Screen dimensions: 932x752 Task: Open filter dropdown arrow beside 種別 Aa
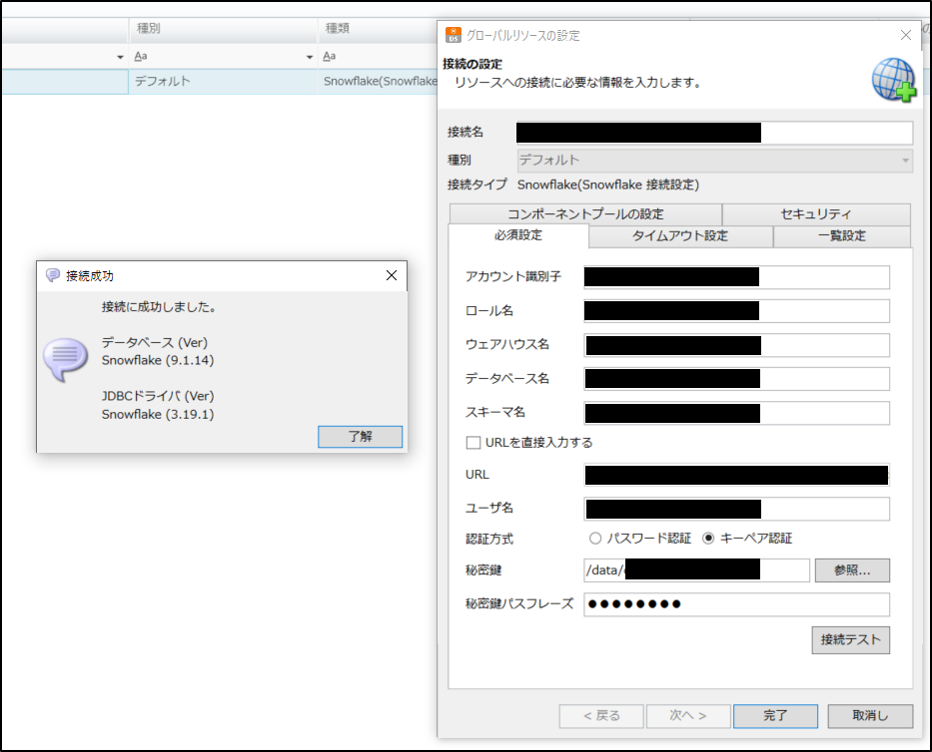[309, 57]
